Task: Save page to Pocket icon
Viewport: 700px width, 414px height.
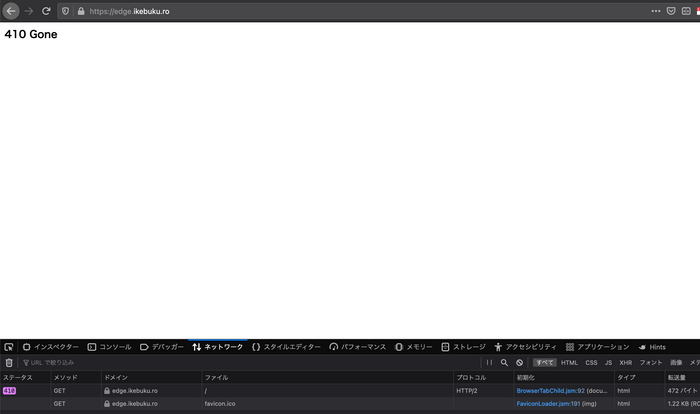Action: click(671, 11)
